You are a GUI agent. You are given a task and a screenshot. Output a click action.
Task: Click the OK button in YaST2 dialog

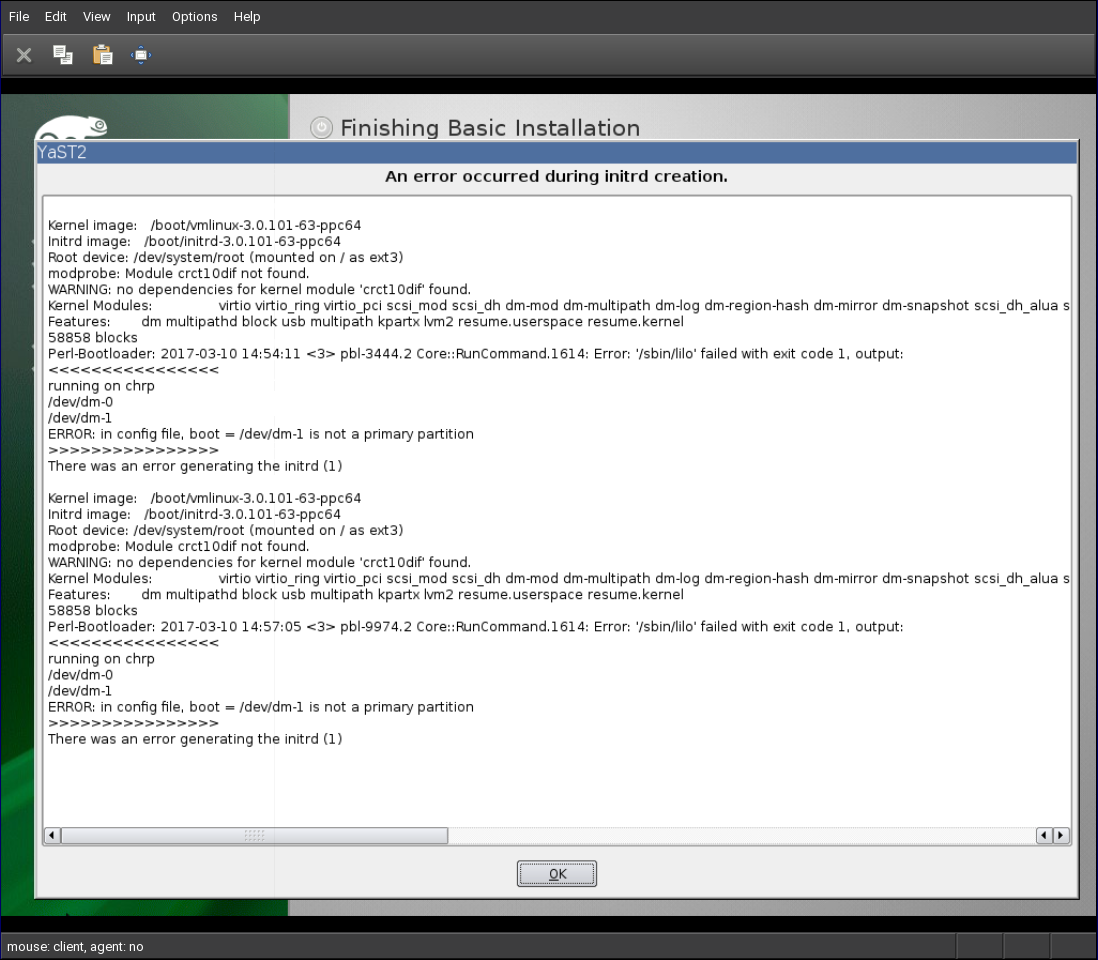[x=557, y=874]
